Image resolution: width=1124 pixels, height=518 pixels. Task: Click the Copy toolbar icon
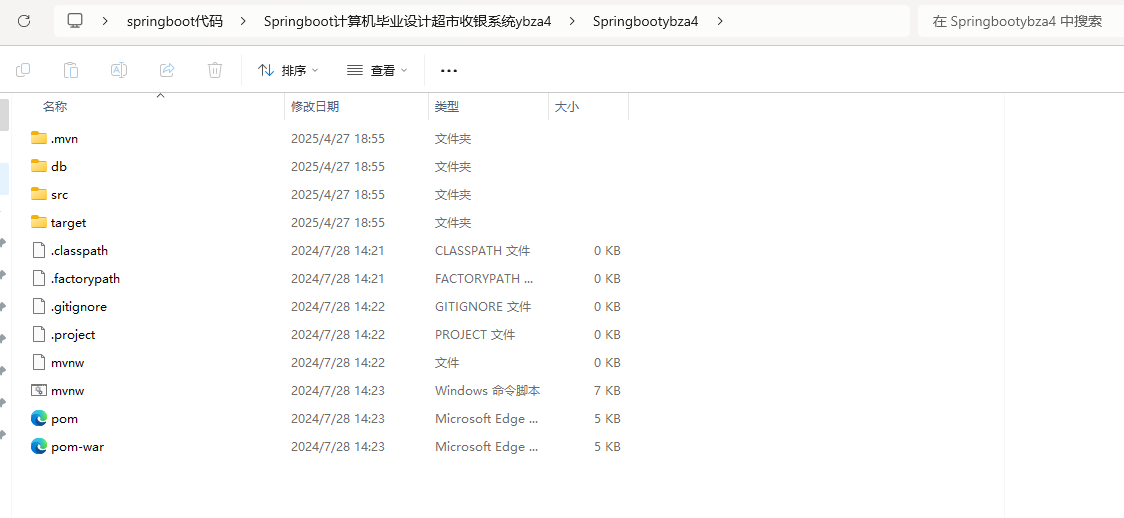[x=23, y=69]
